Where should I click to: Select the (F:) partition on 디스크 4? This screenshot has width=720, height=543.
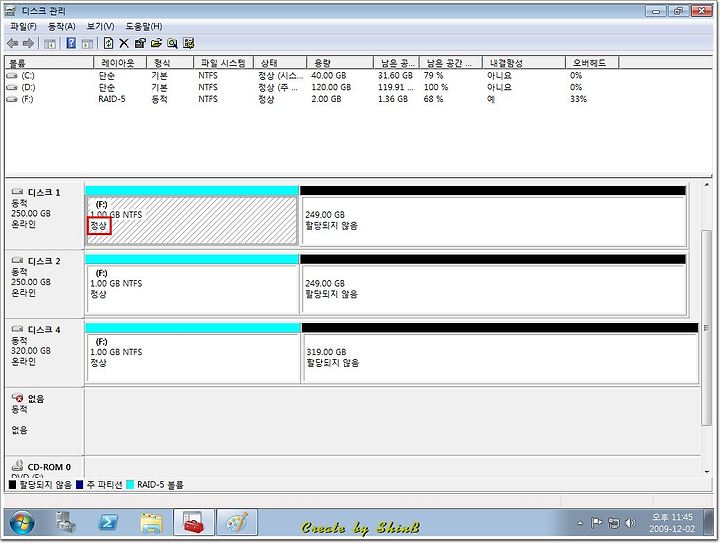[x=193, y=358]
